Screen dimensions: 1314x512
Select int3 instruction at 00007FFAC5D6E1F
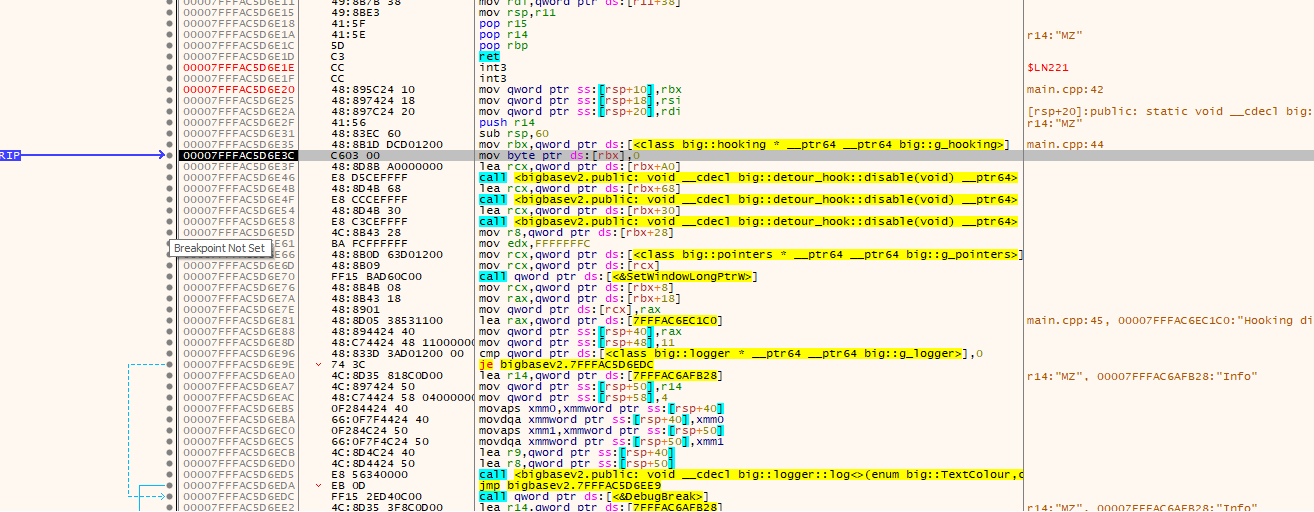(492, 79)
